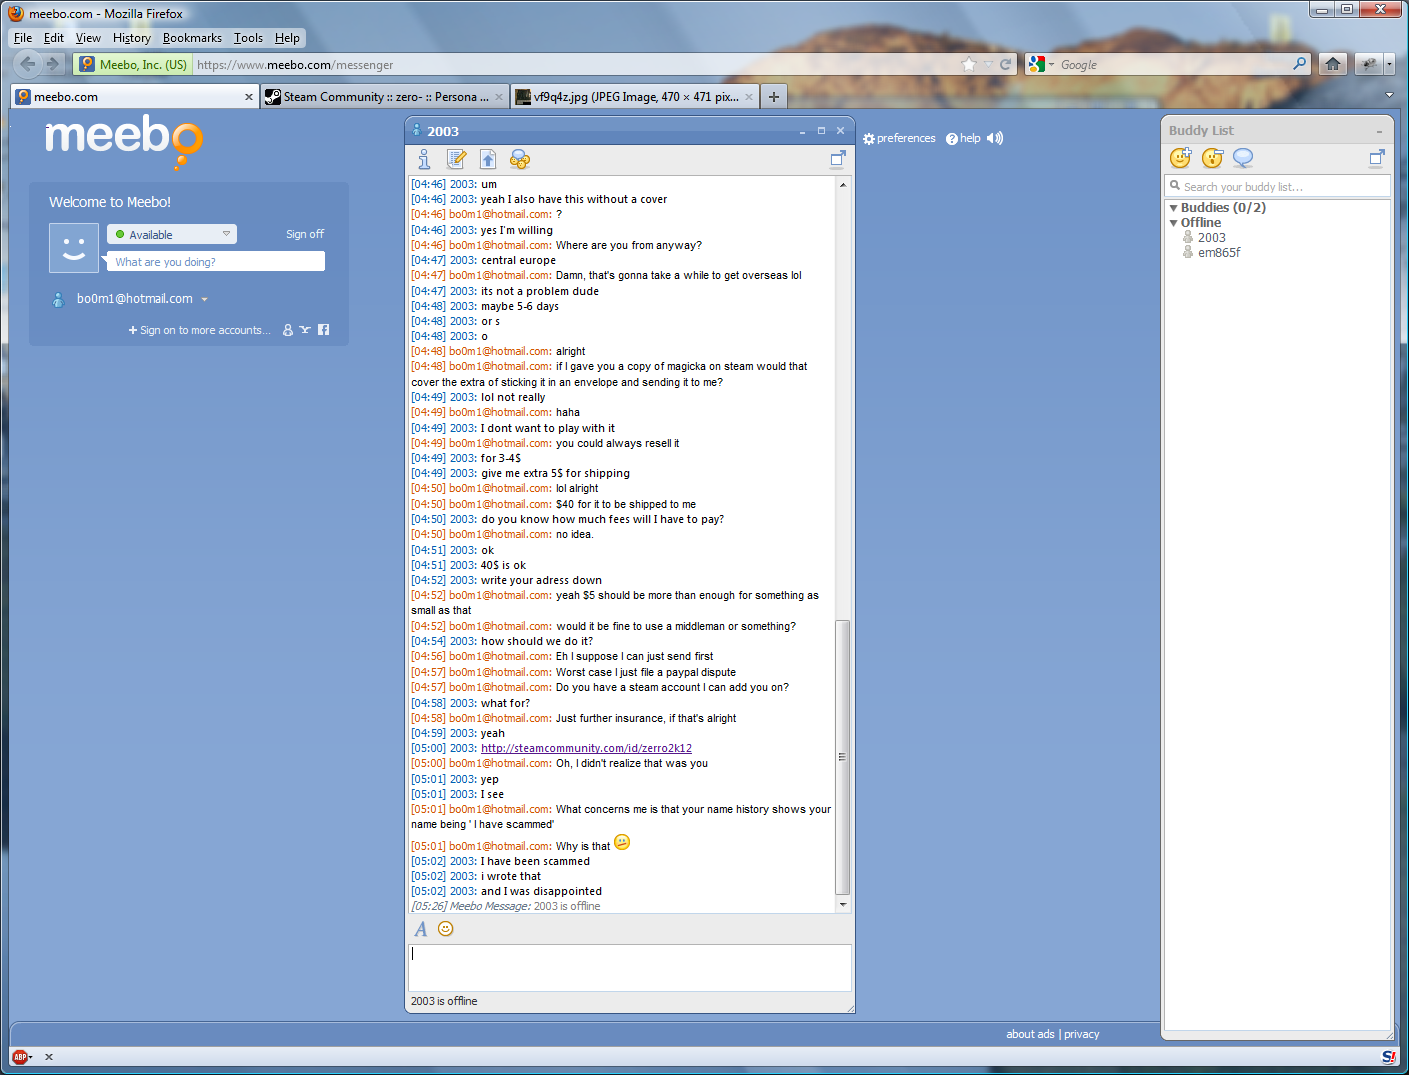Image resolution: width=1409 pixels, height=1075 pixels.
Task: Click the 'What are you doing?' status field
Action: (216, 261)
